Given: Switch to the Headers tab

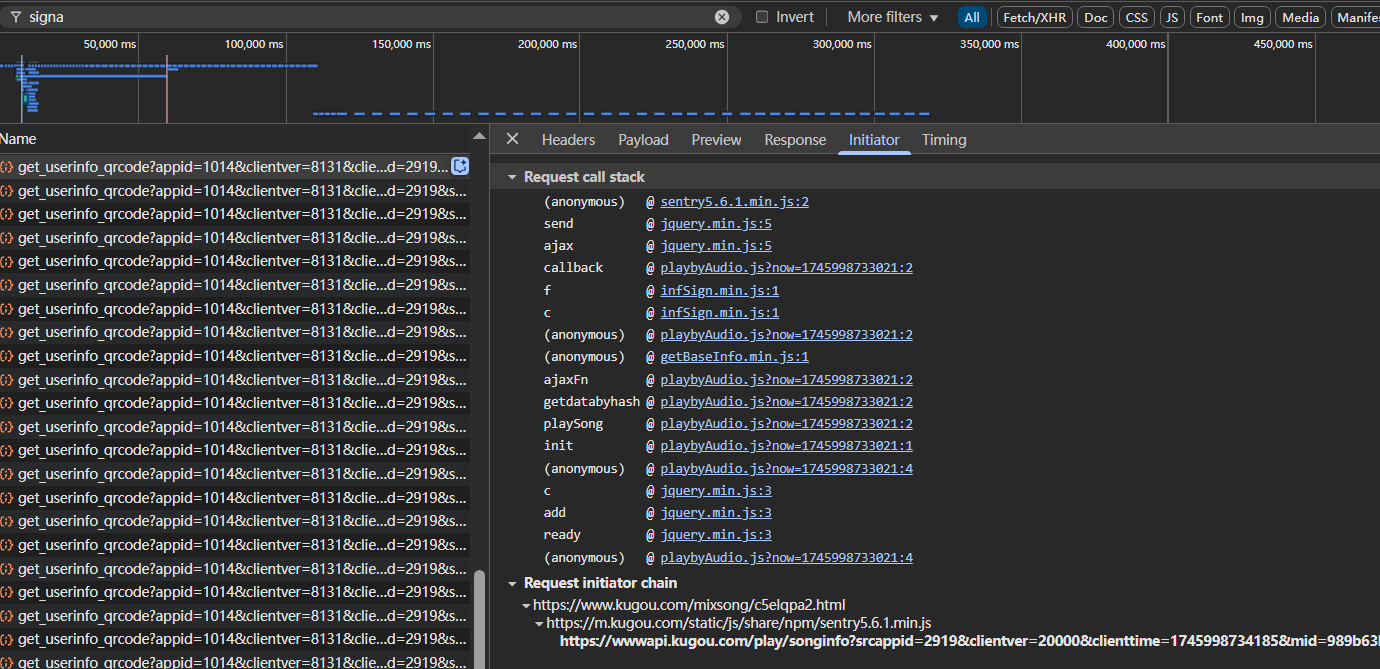Looking at the screenshot, I should [568, 140].
